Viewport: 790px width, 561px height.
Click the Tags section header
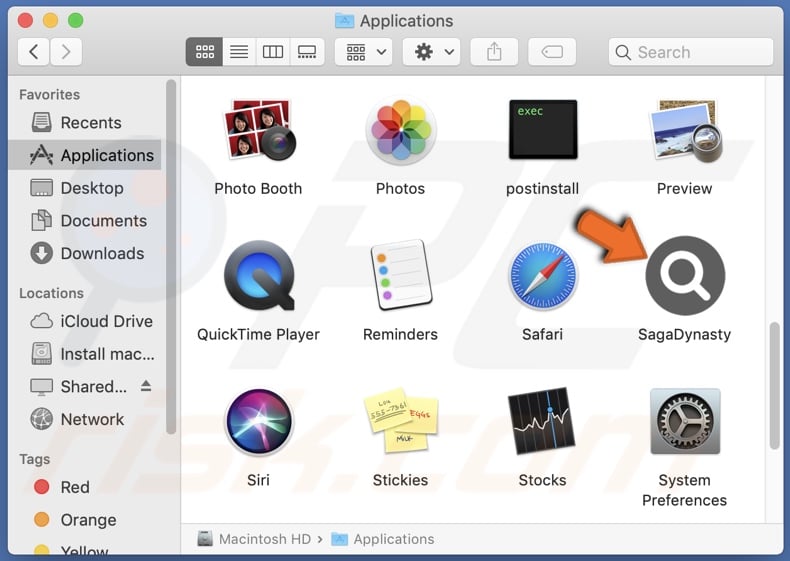[x=34, y=459]
